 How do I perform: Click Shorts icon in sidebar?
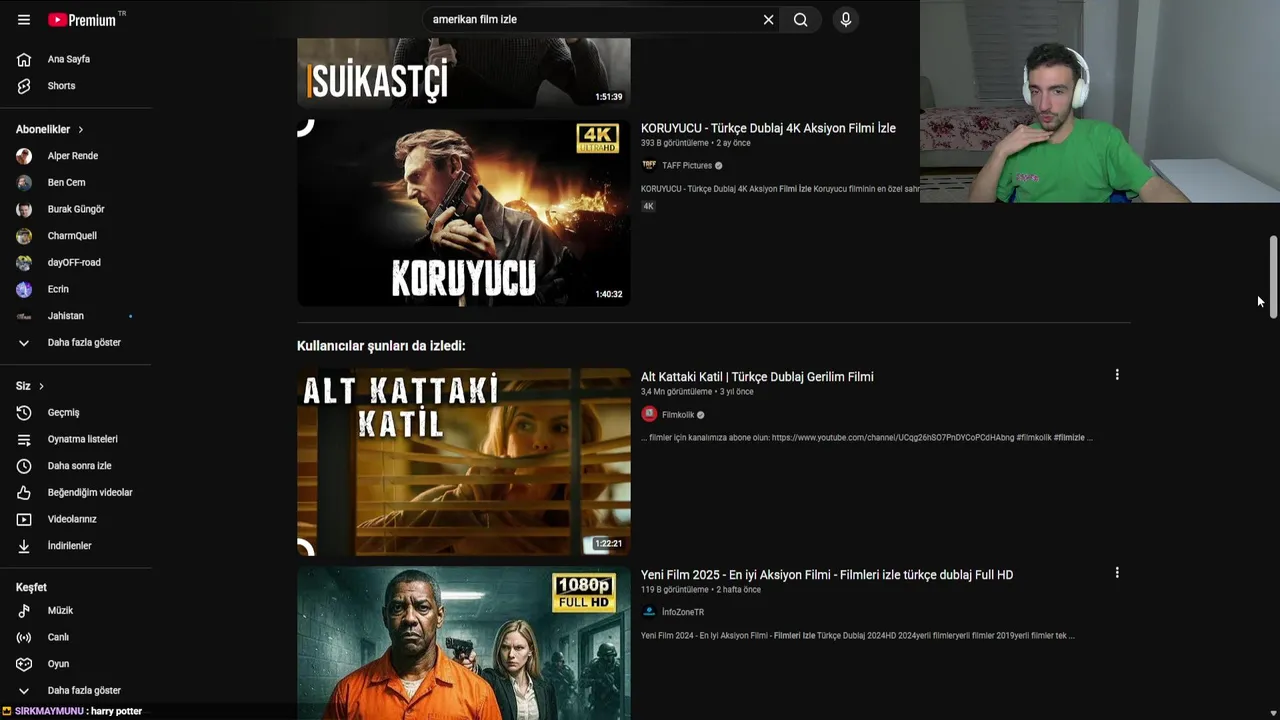pos(24,86)
